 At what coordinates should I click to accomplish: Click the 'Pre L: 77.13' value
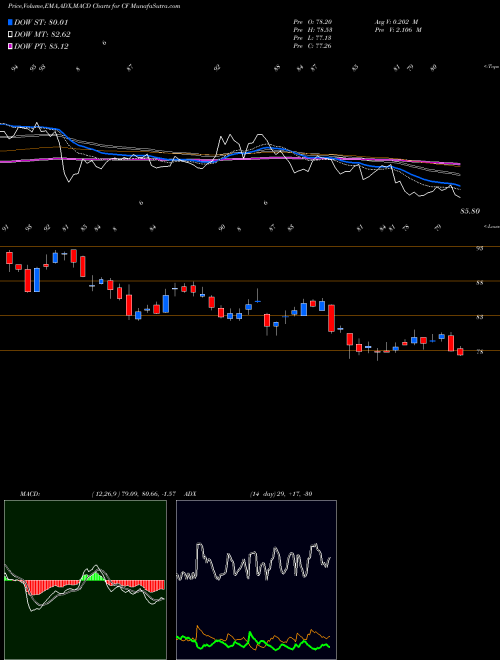coord(313,38)
